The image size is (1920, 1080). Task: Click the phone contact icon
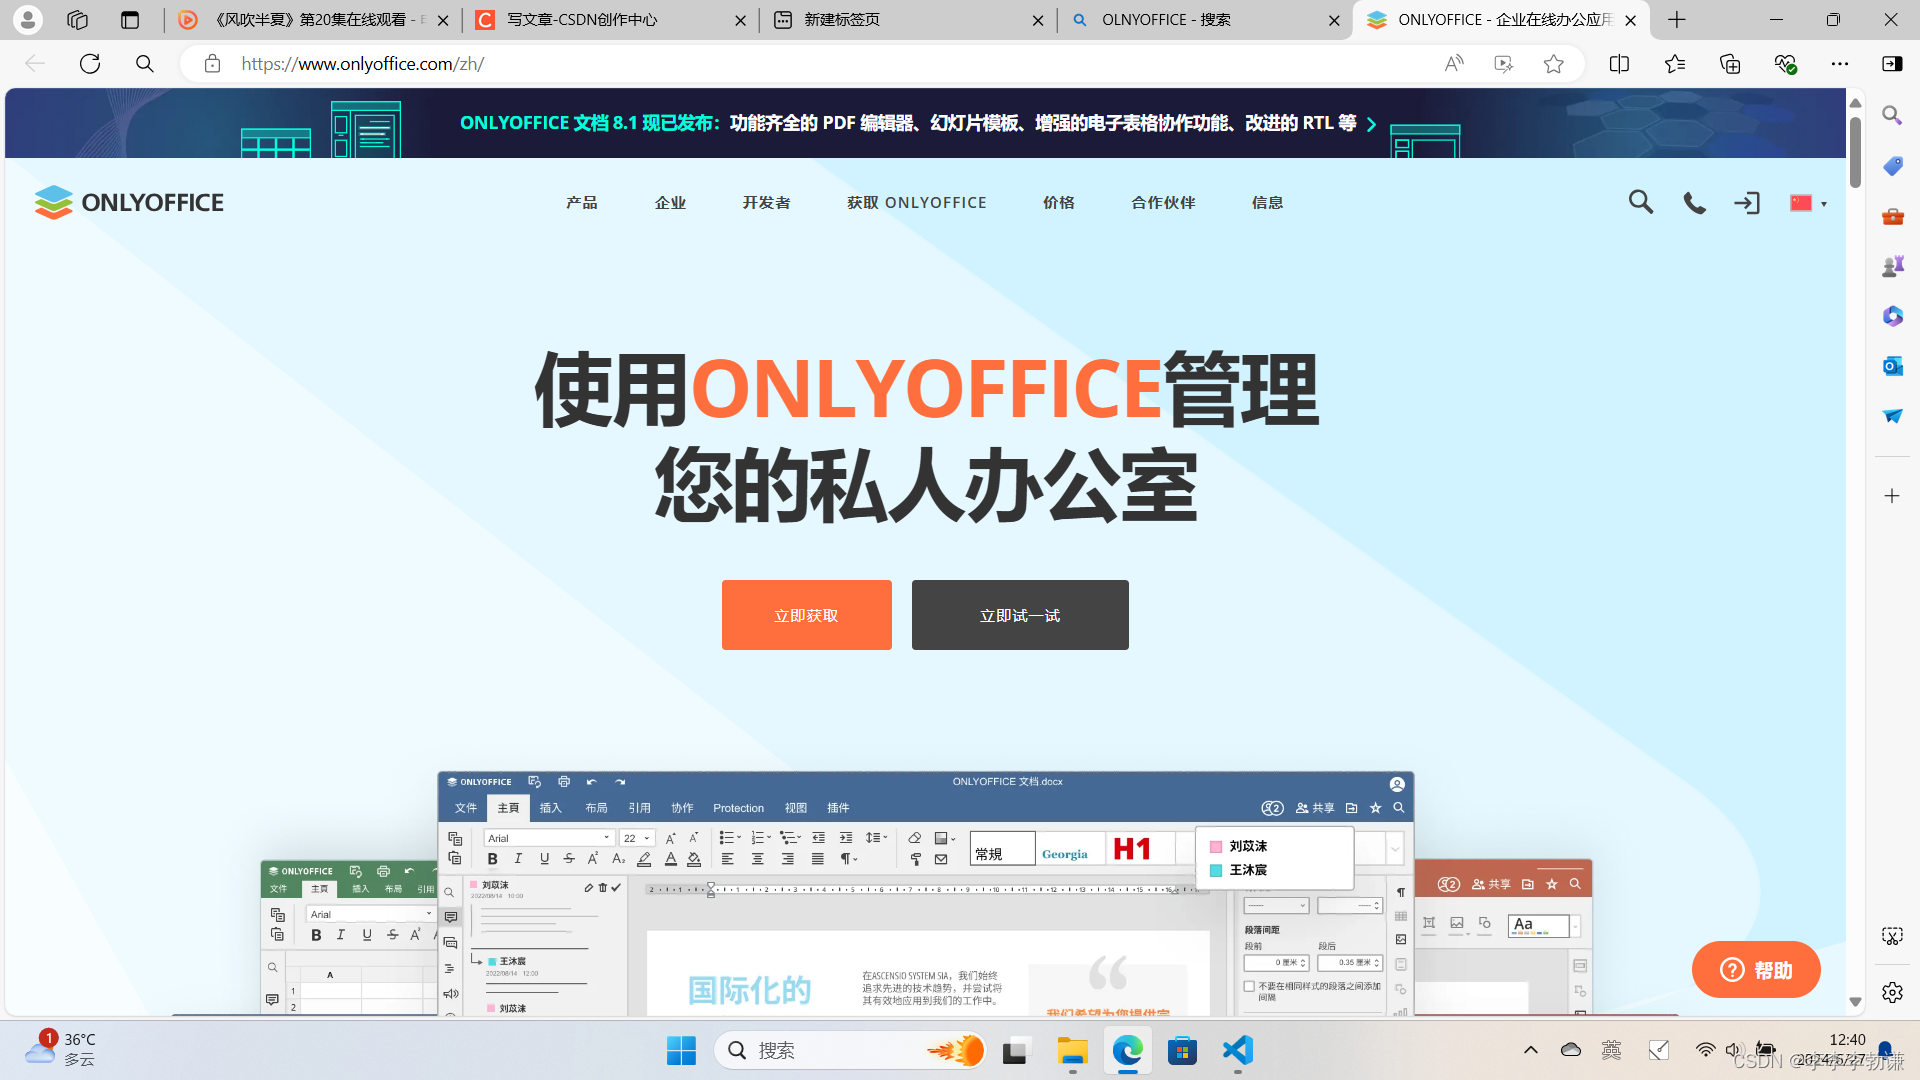(x=1694, y=203)
